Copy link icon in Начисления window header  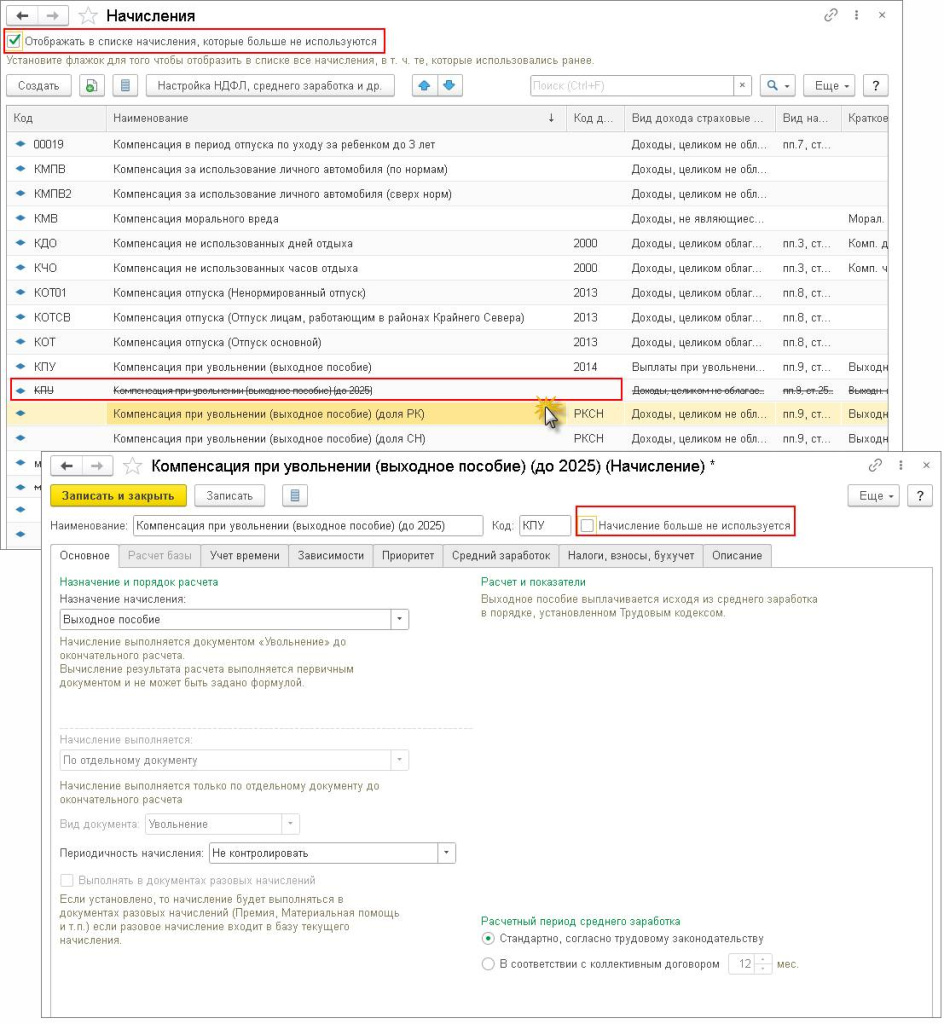click(x=830, y=15)
